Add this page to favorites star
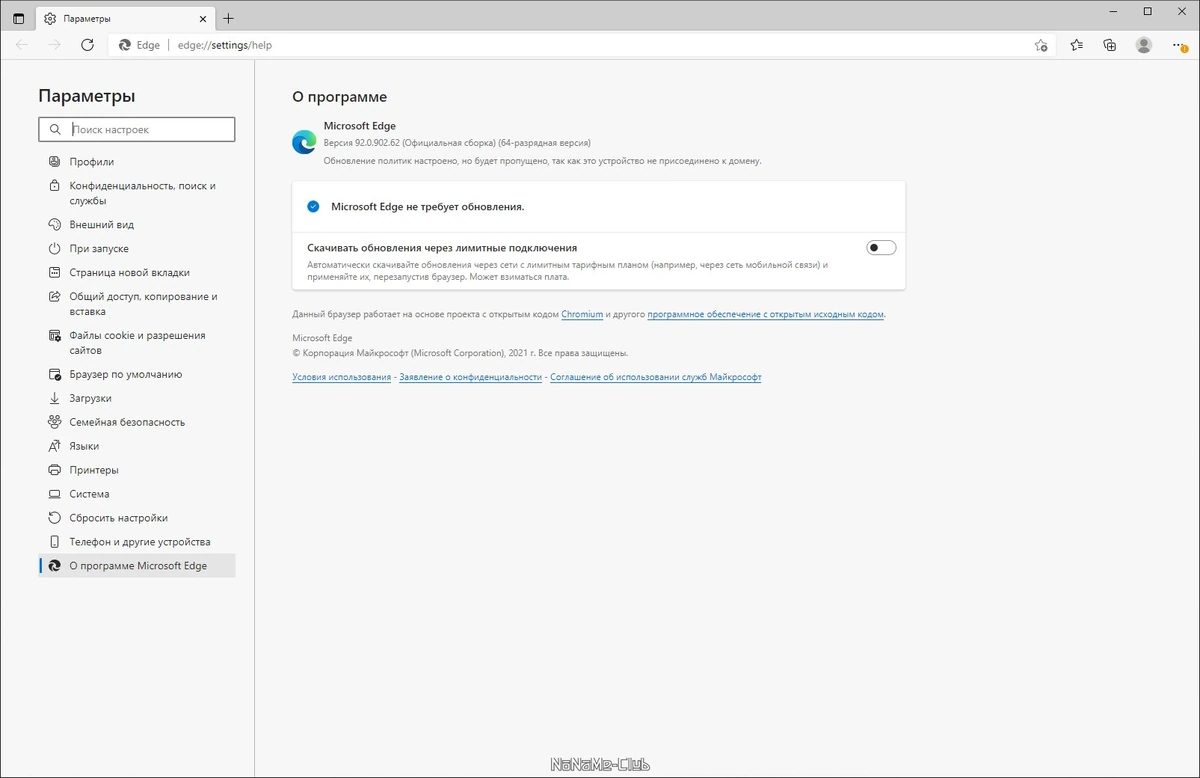Image resolution: width=1200 pixels, height=778 pixels. pos(1041,45)
